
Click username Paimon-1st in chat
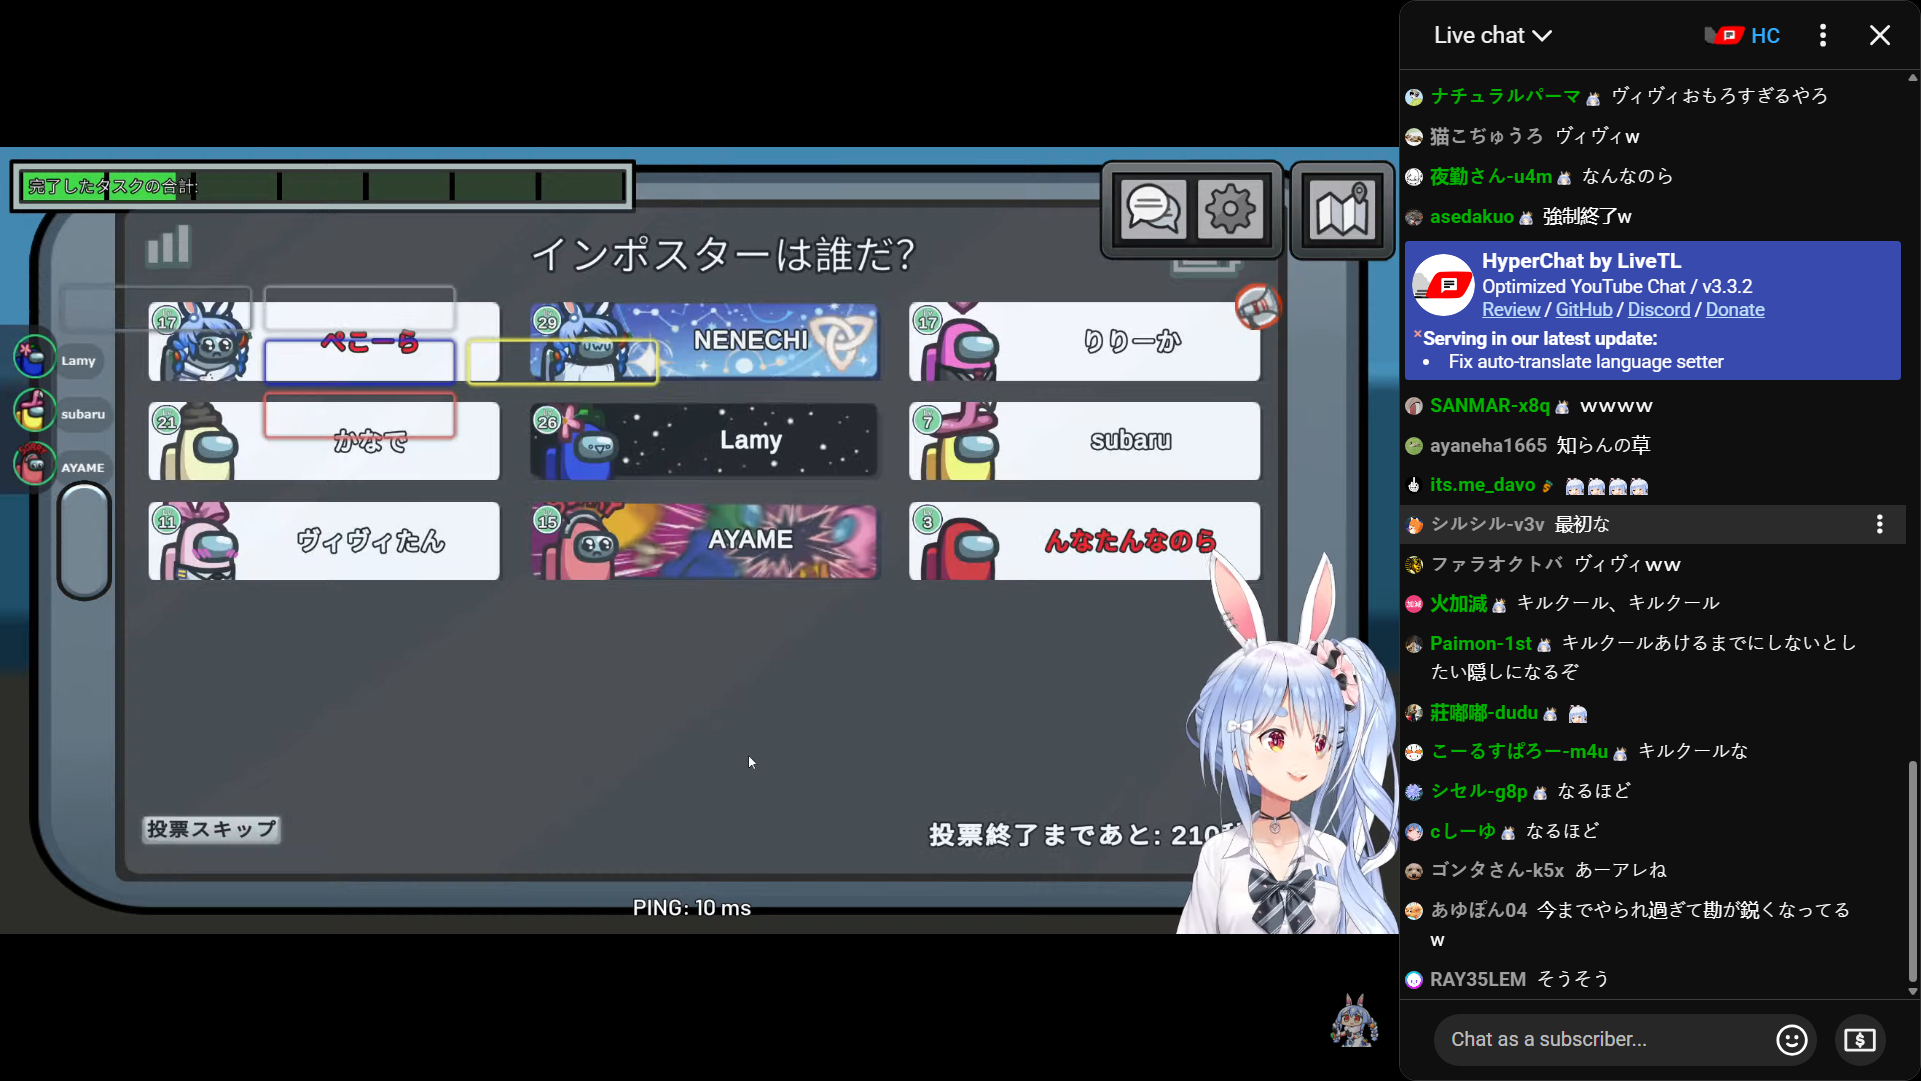[x=1481, y=644]
